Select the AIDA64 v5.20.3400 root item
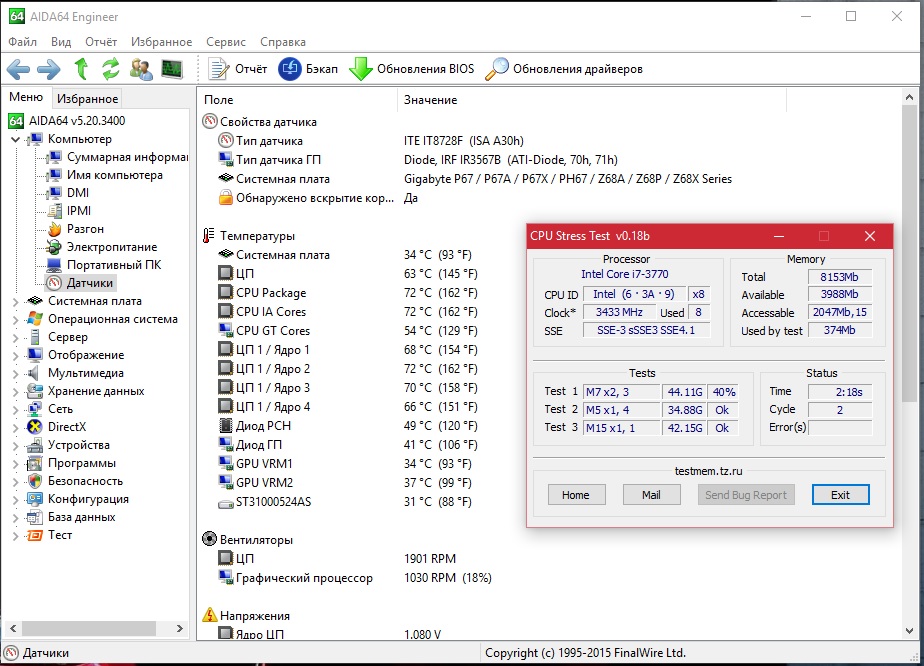The height and width of the screenshot is (666, 924). pyautogui.click(x=67, y=121)
